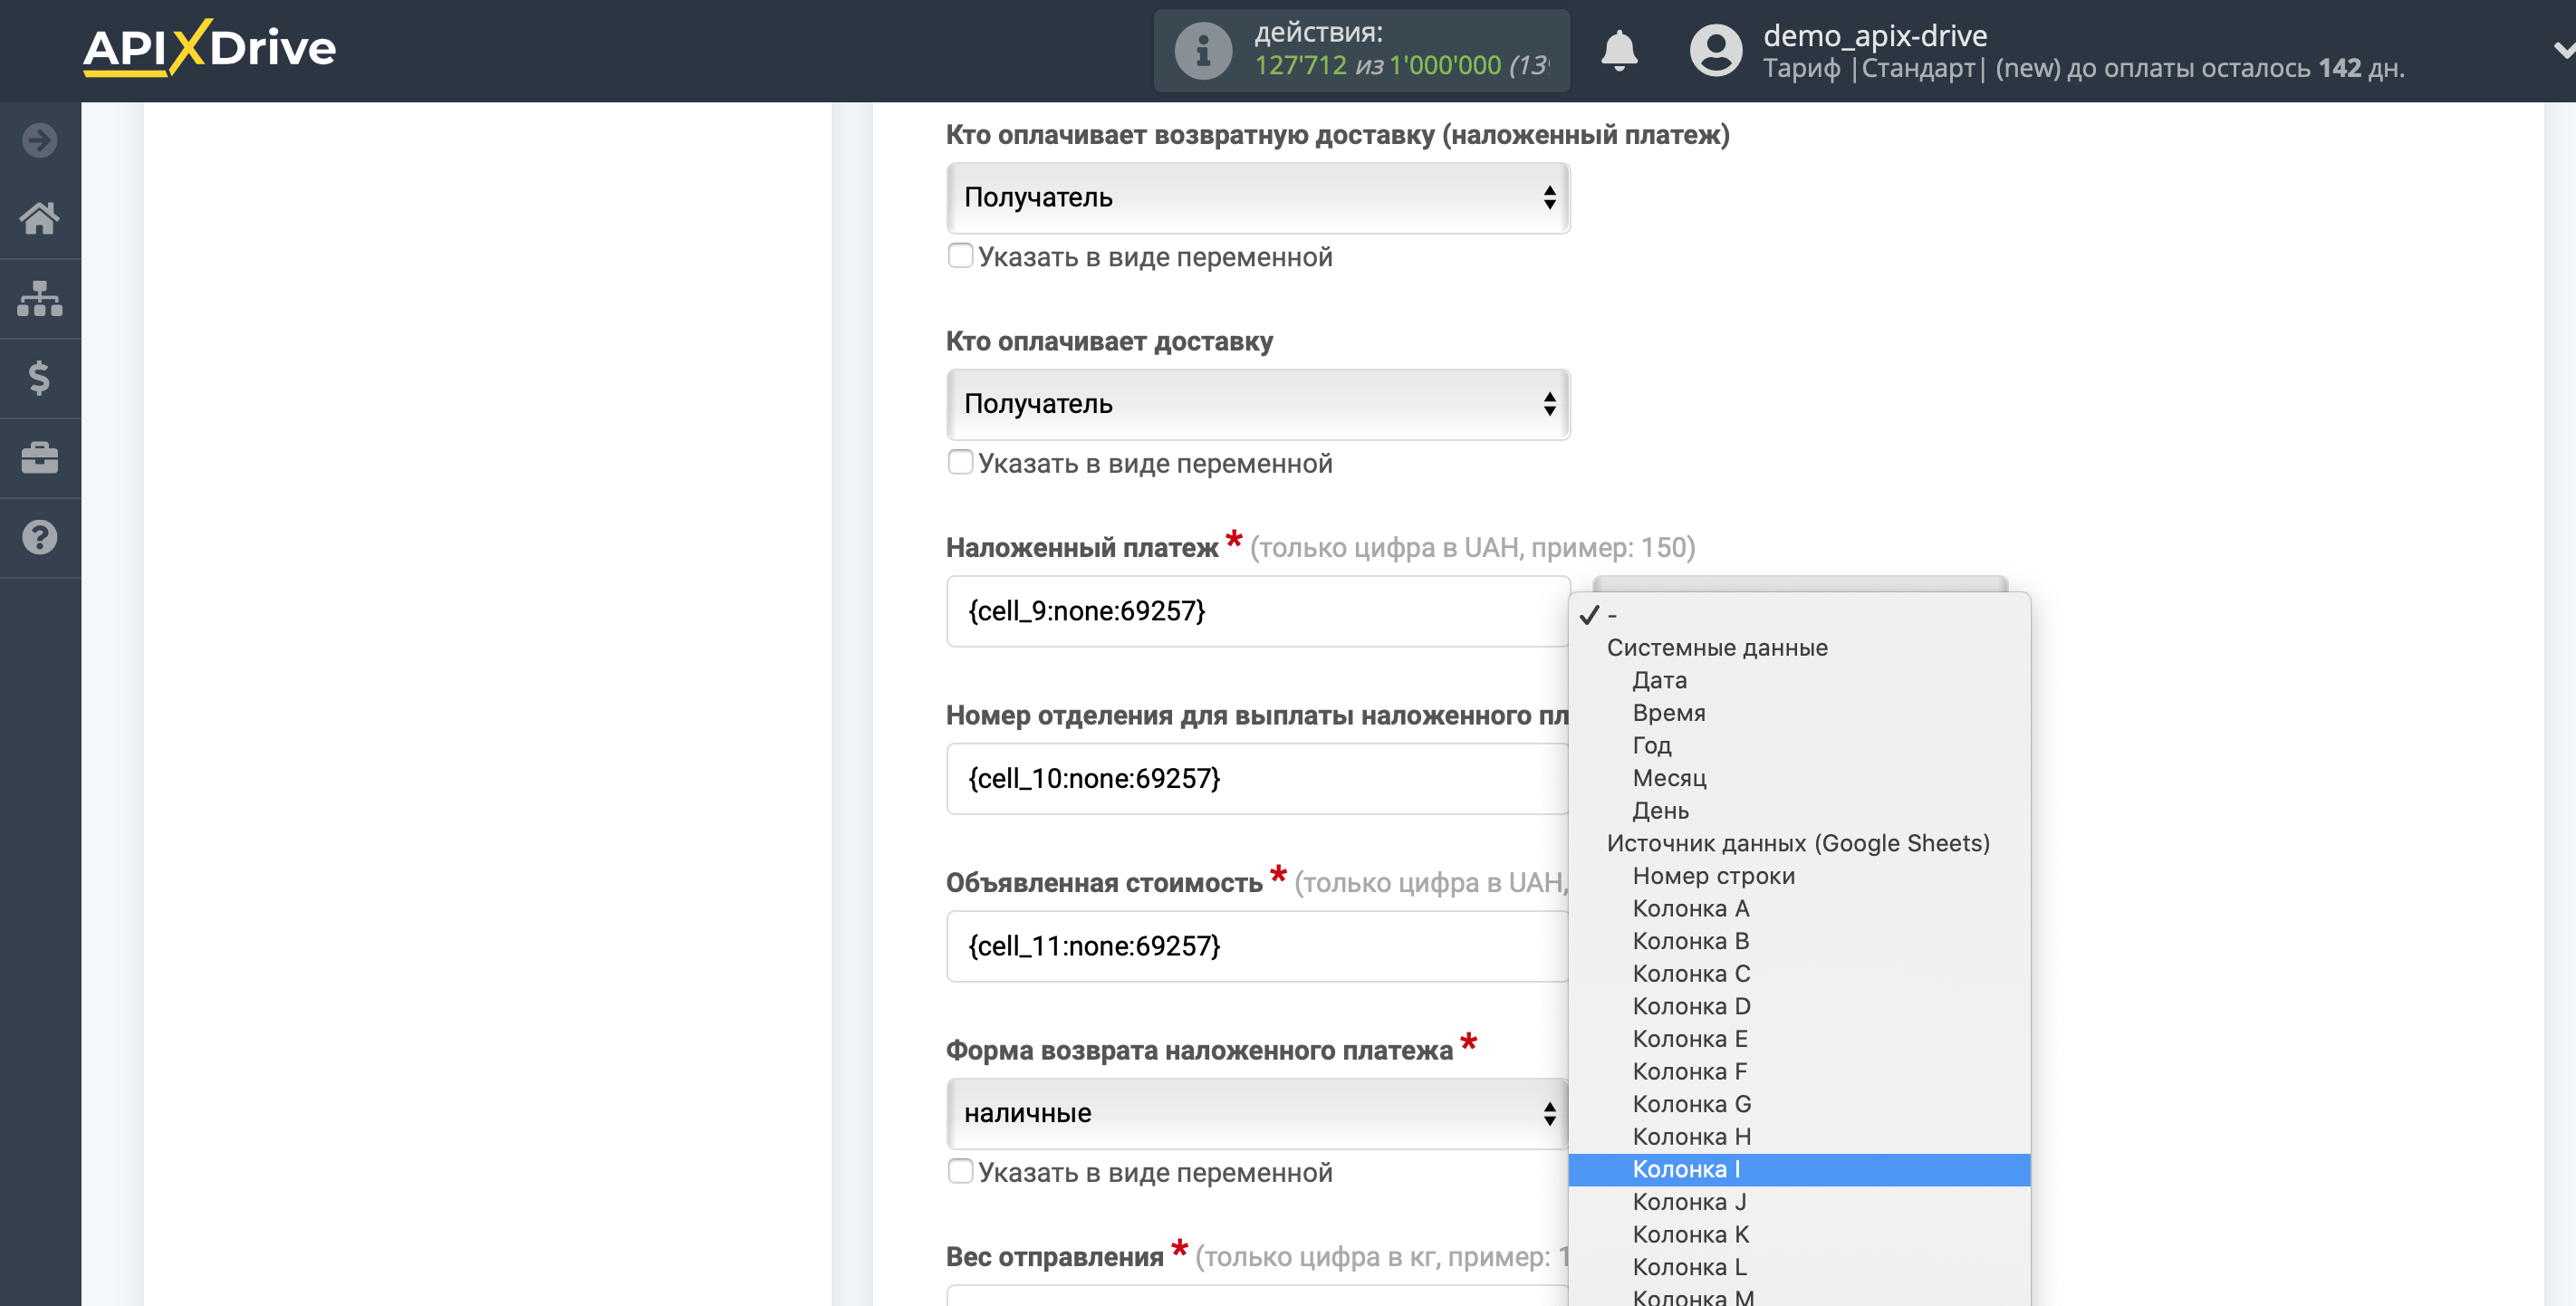Click the {cell_11:none:69257} input field
The image size is (2576, 1306).
(1258, 946)
